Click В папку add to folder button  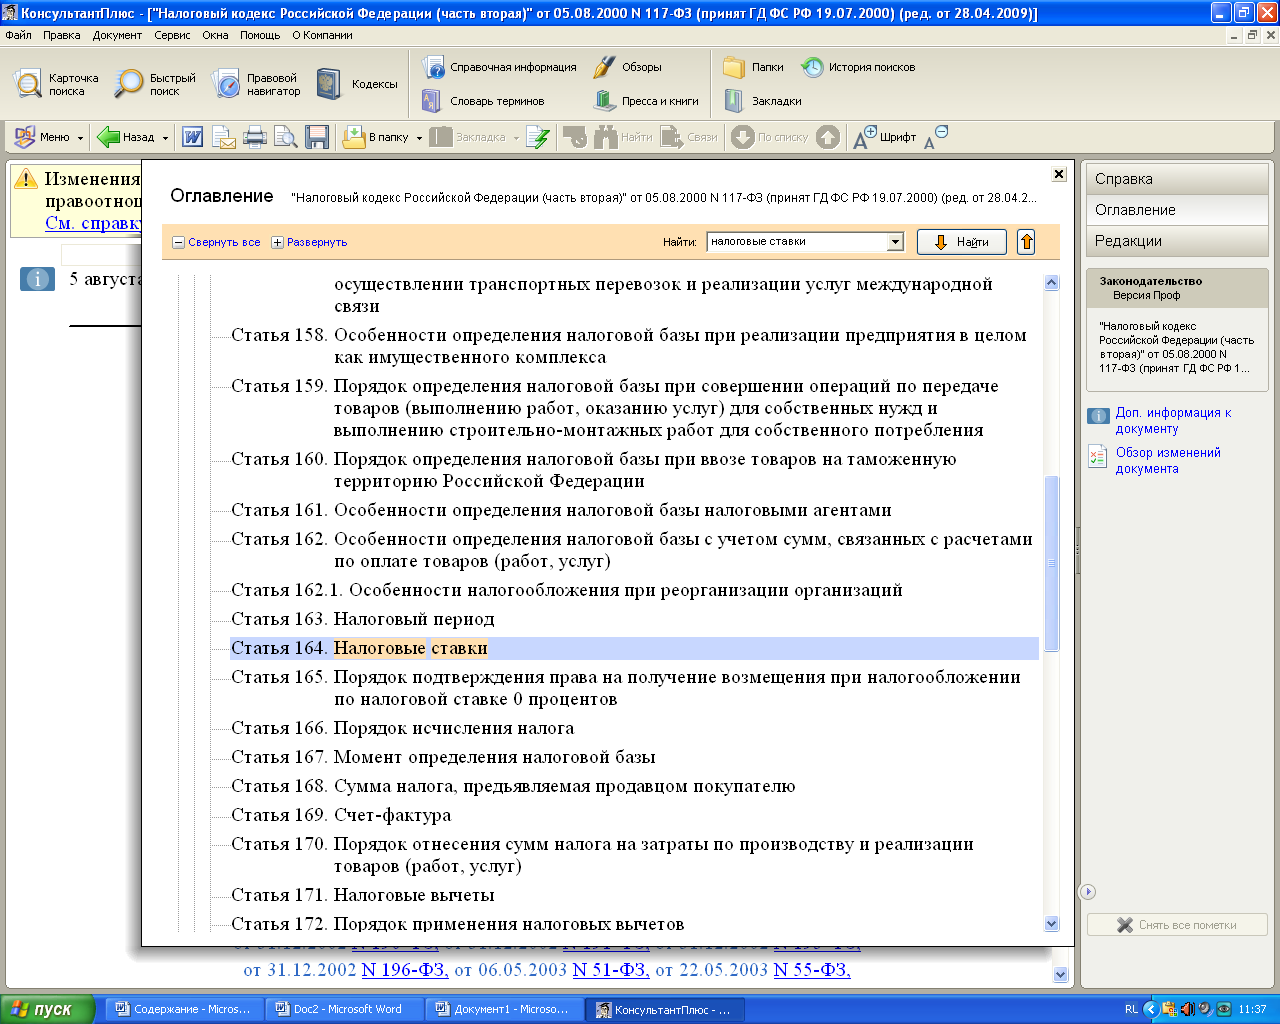click(x=375, y=137)
